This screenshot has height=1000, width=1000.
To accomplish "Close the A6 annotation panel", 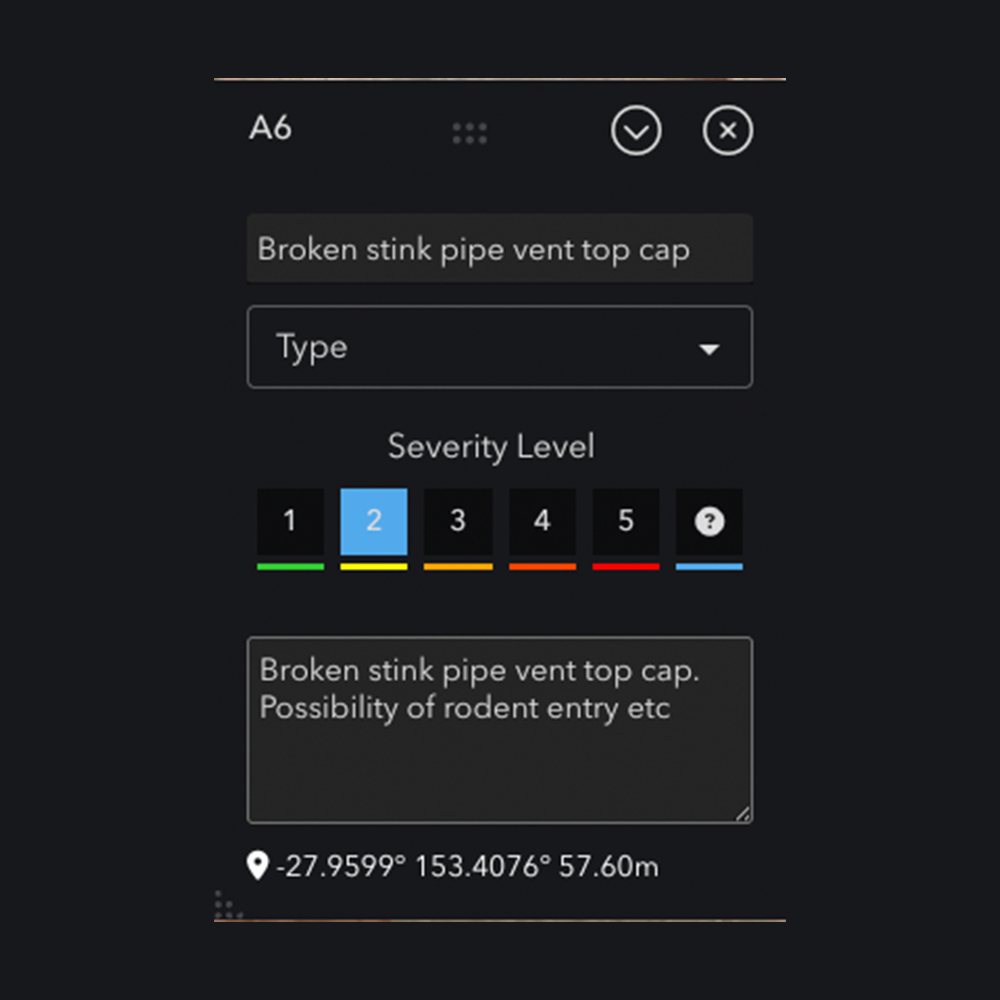I will [728, 131].
